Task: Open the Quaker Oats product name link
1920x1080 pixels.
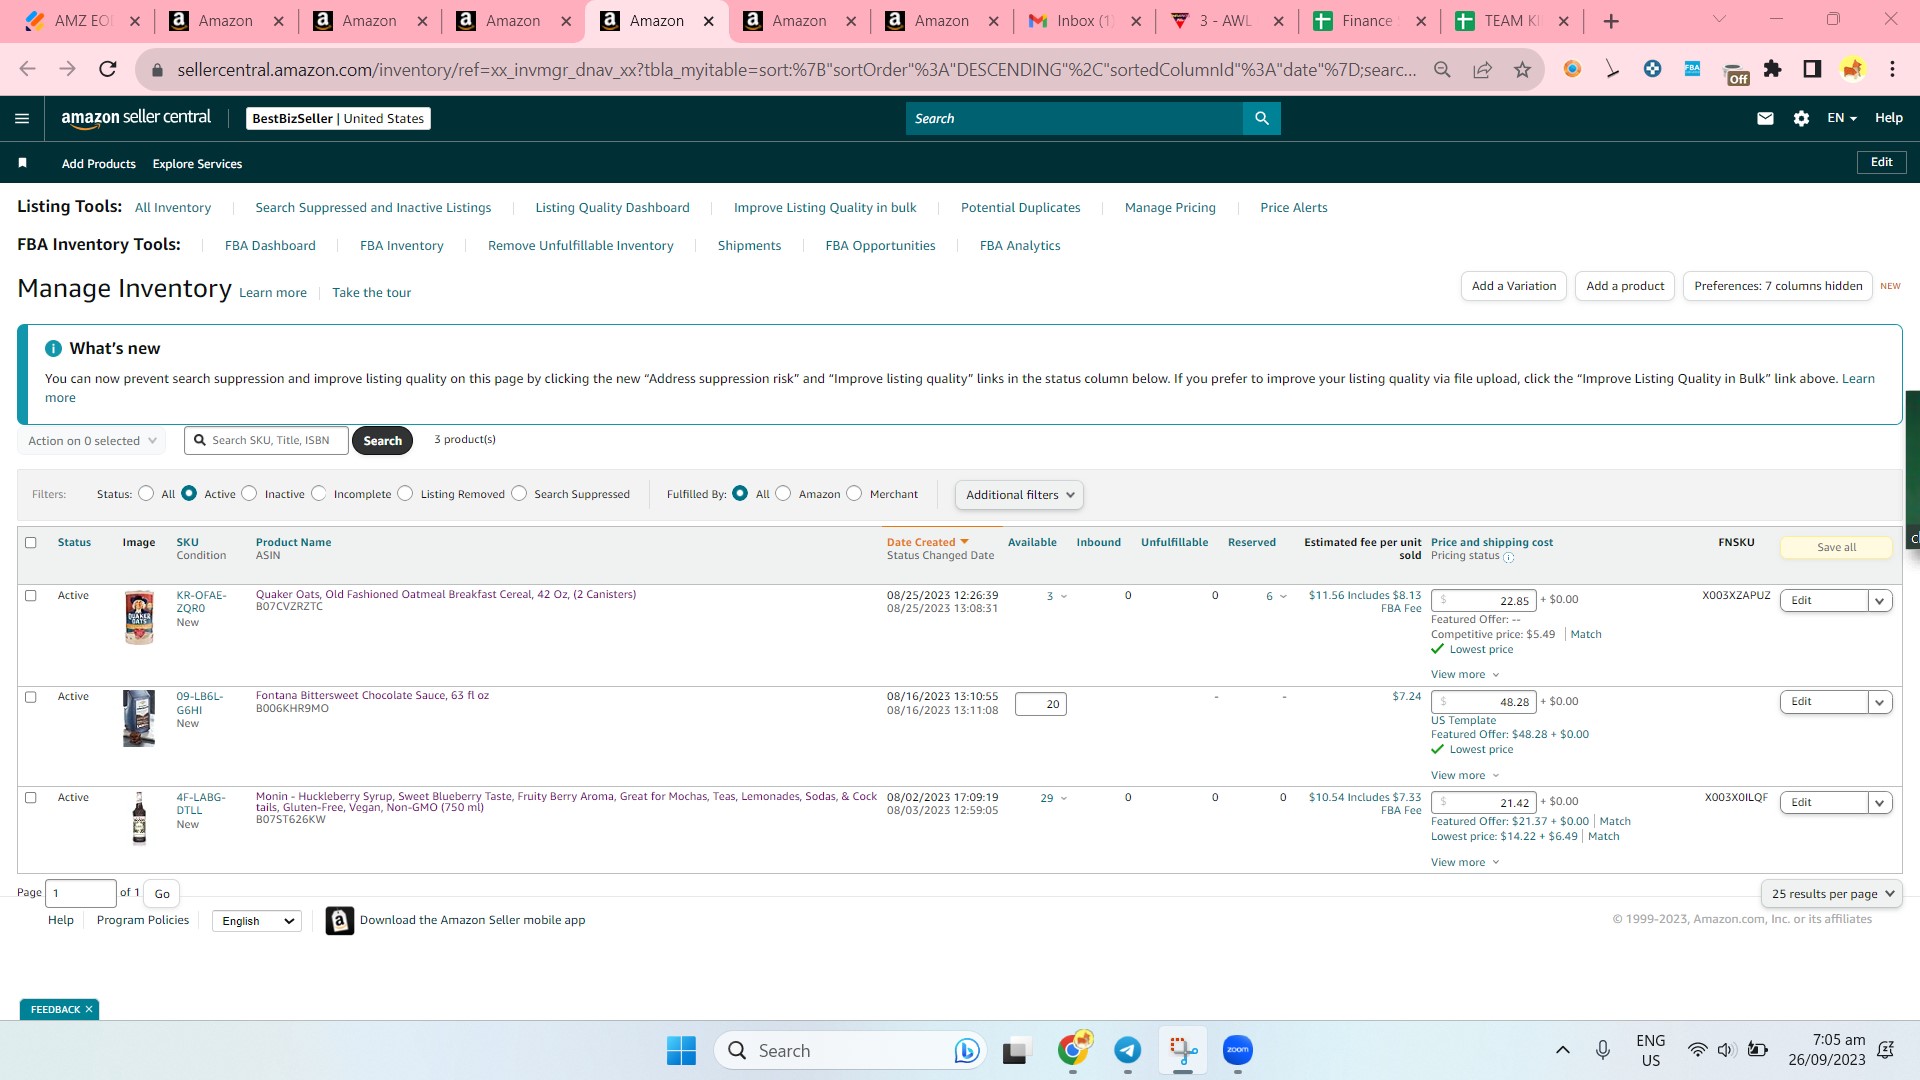Action: click(x=446, y=595)
